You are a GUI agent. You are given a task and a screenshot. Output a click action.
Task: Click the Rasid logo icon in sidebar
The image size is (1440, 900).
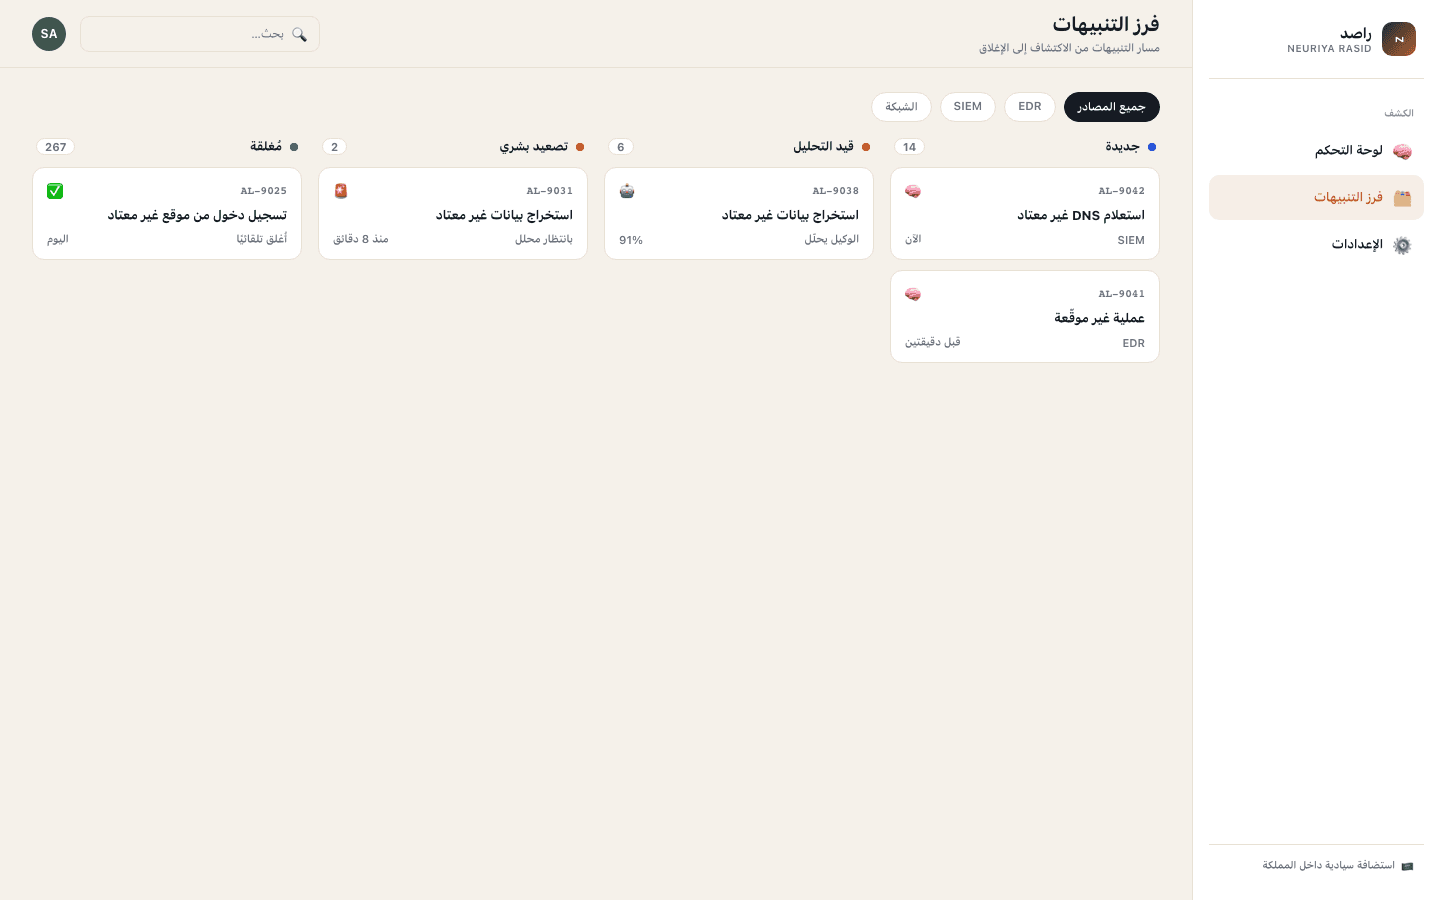click(x=1398, y=39)
